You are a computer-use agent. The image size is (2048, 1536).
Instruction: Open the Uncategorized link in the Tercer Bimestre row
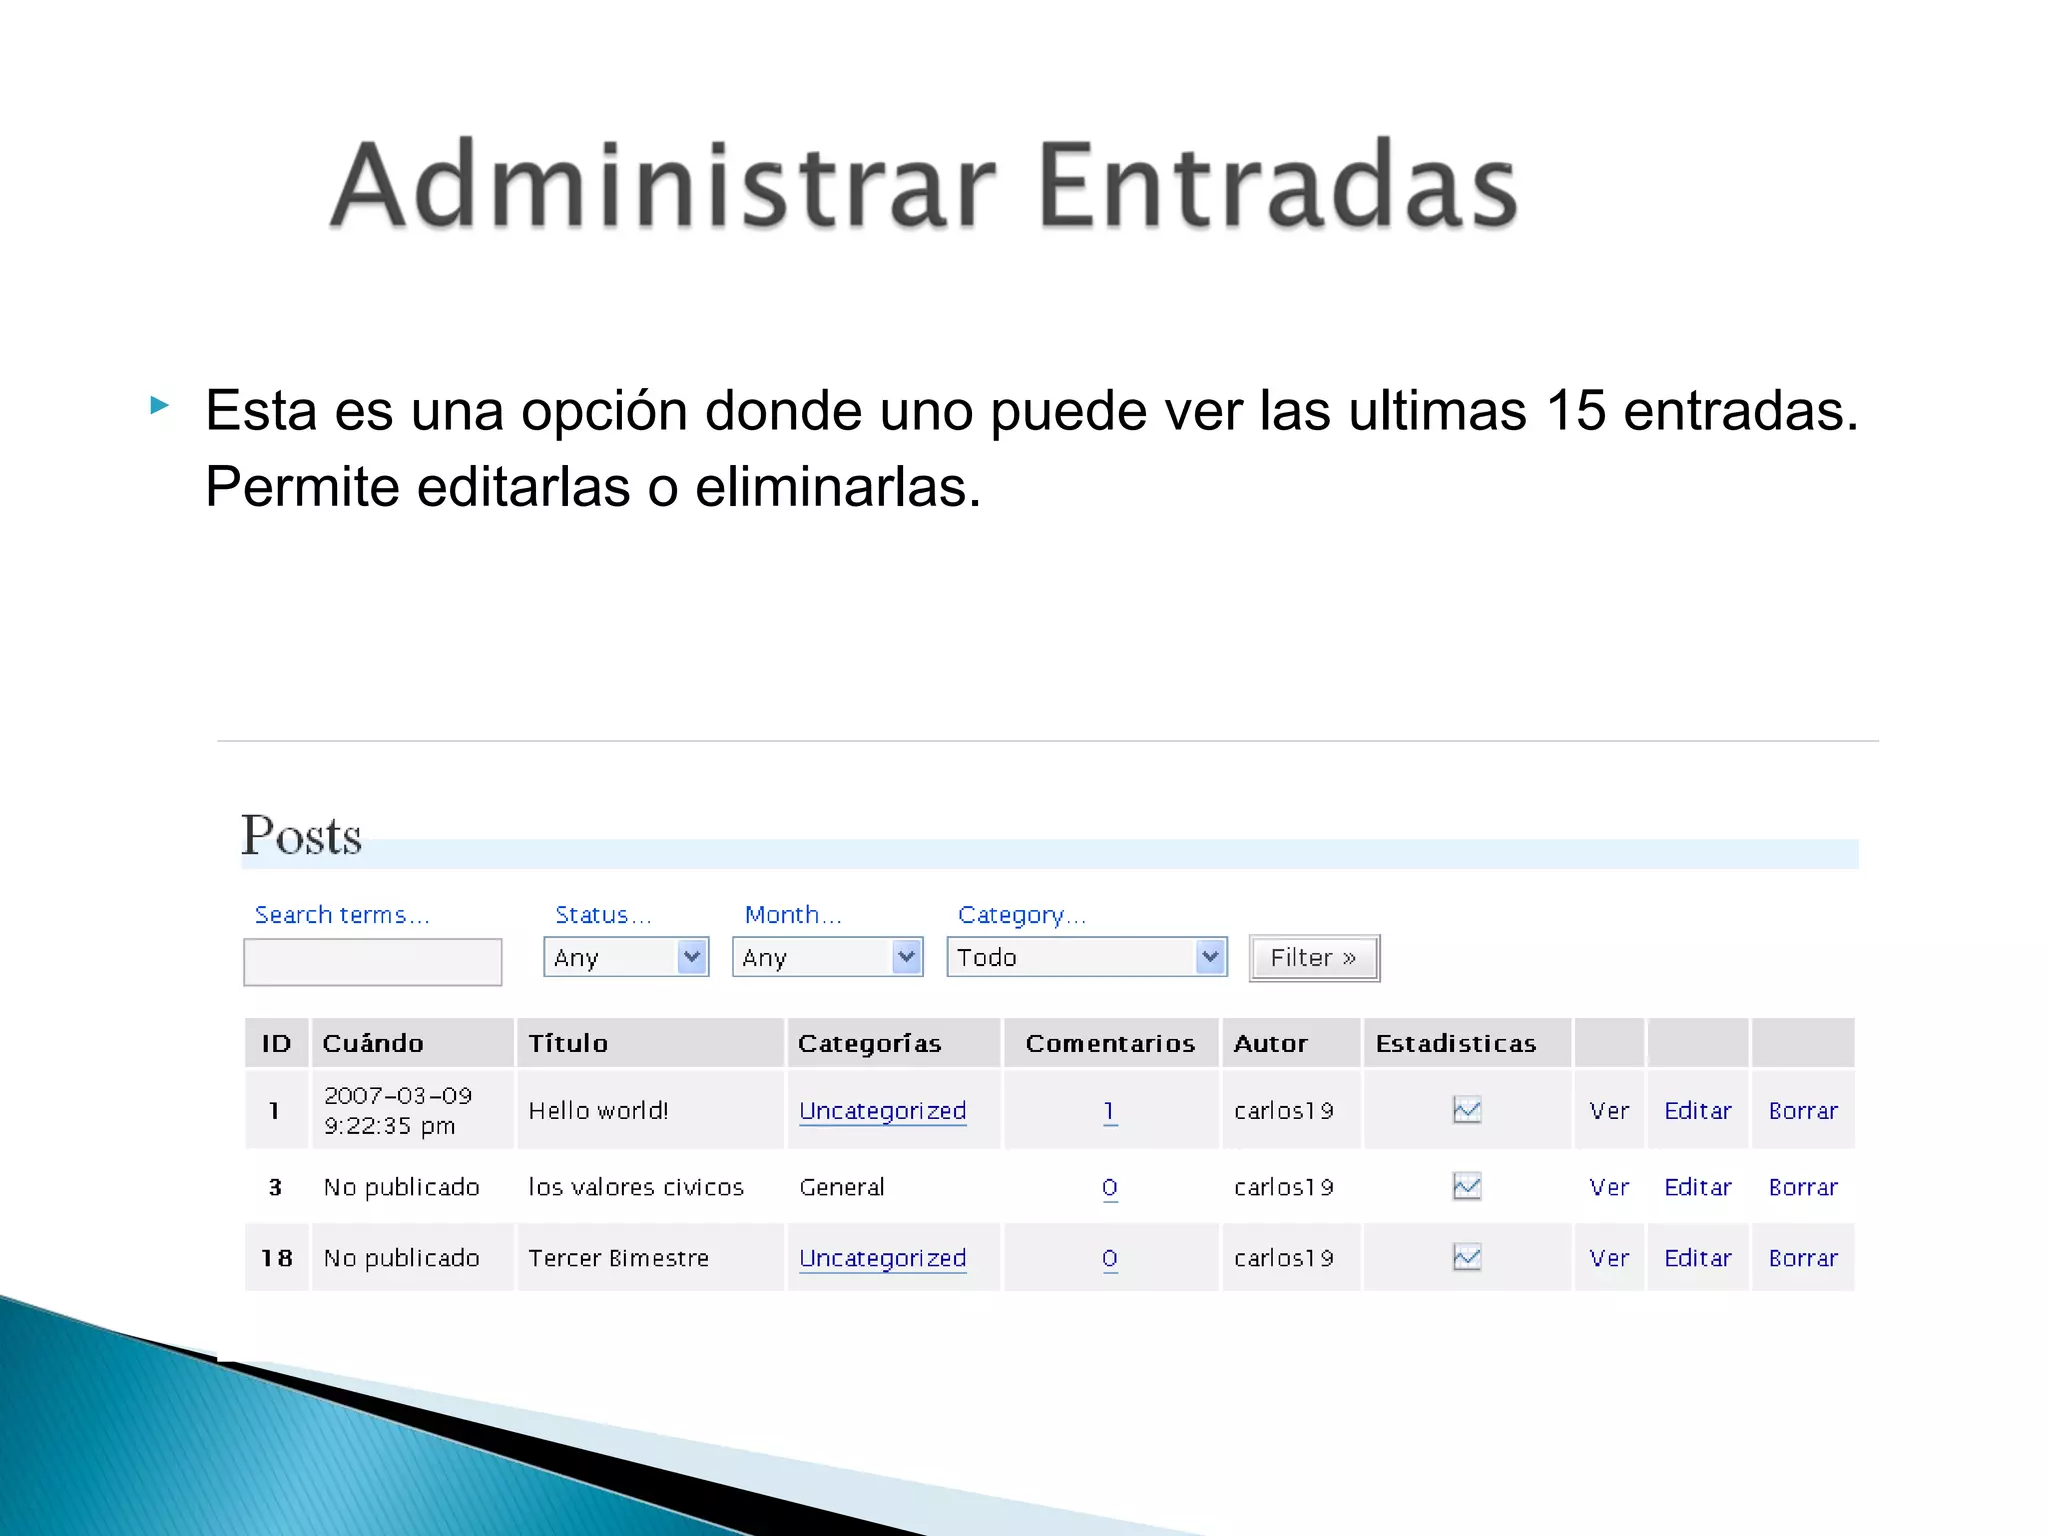(x=882, y=1258)
